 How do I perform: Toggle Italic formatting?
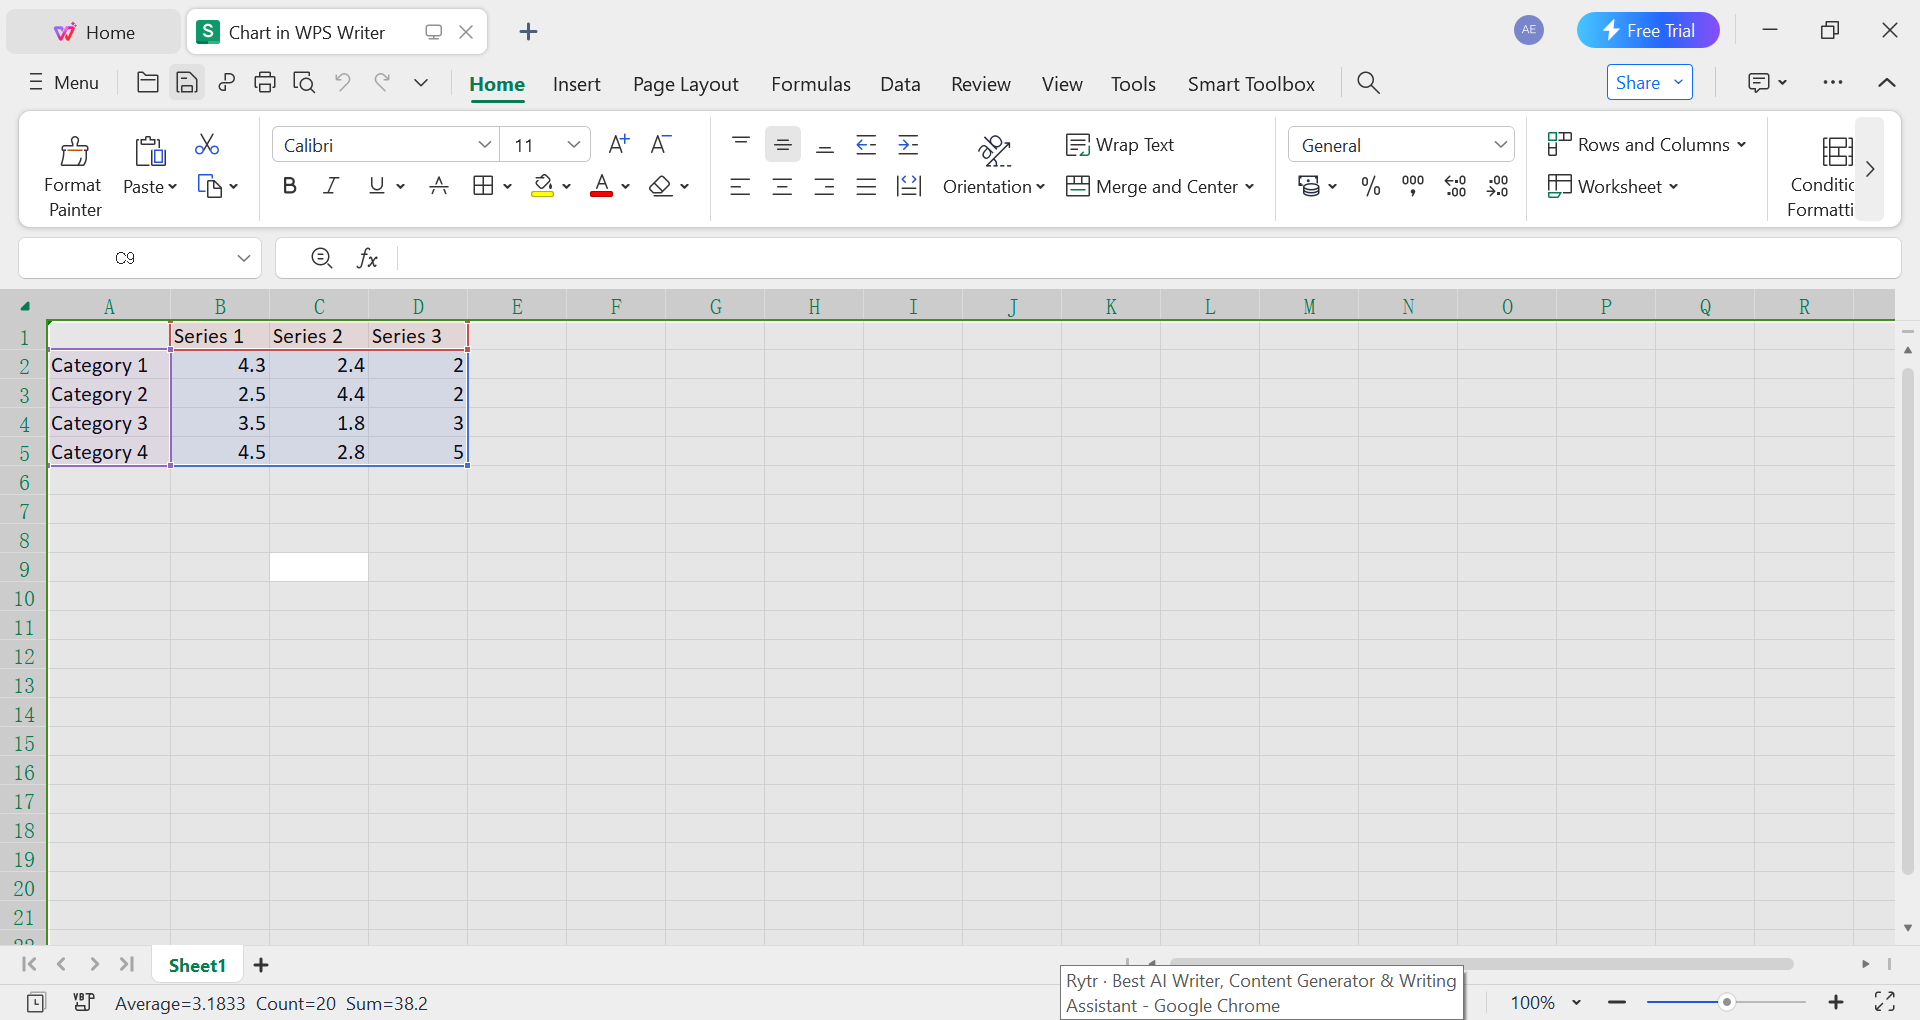330,185
